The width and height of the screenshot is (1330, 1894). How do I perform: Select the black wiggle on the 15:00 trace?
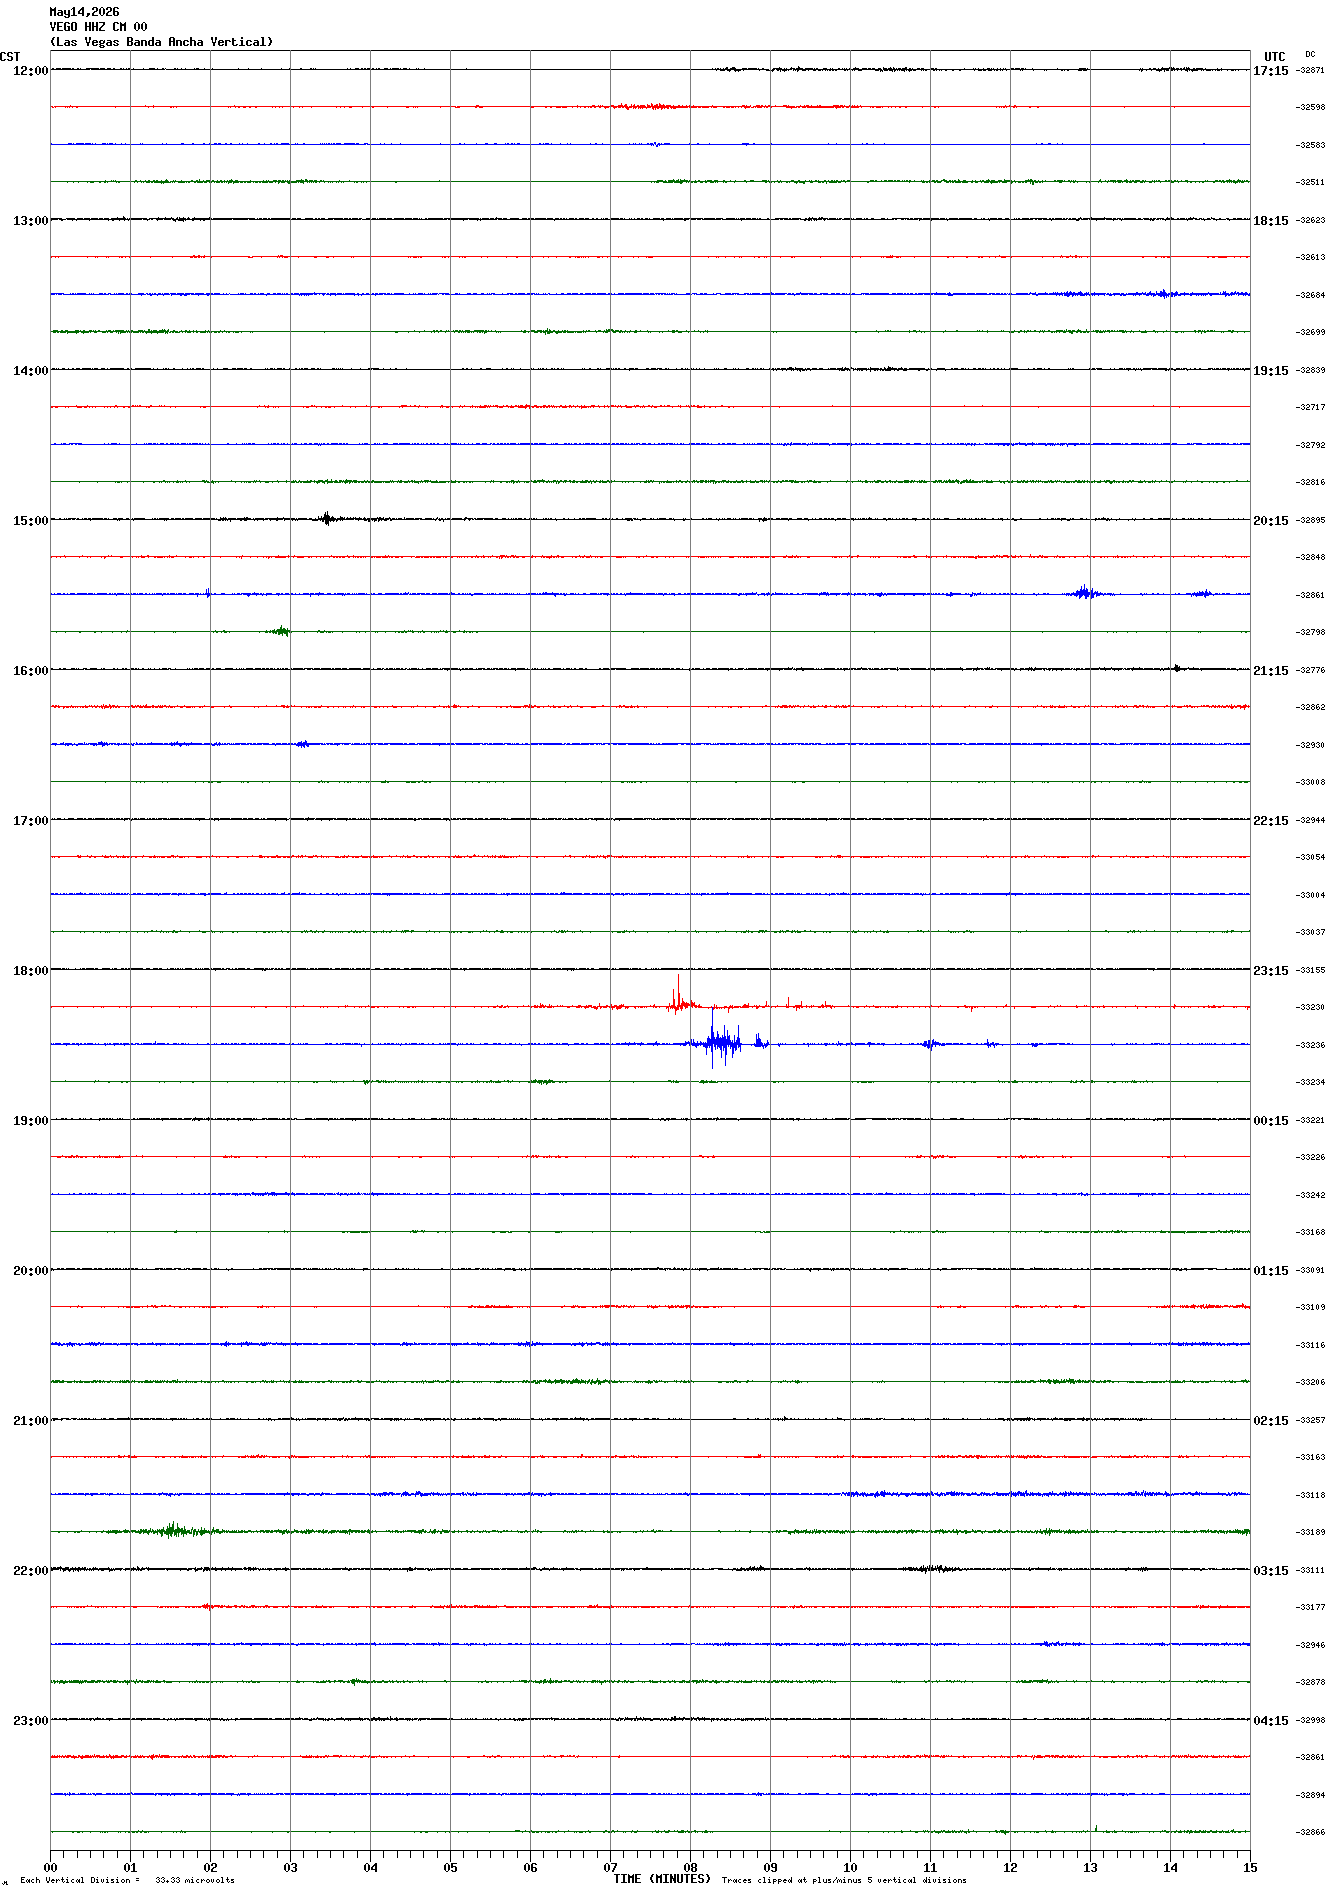coord(327,518)
